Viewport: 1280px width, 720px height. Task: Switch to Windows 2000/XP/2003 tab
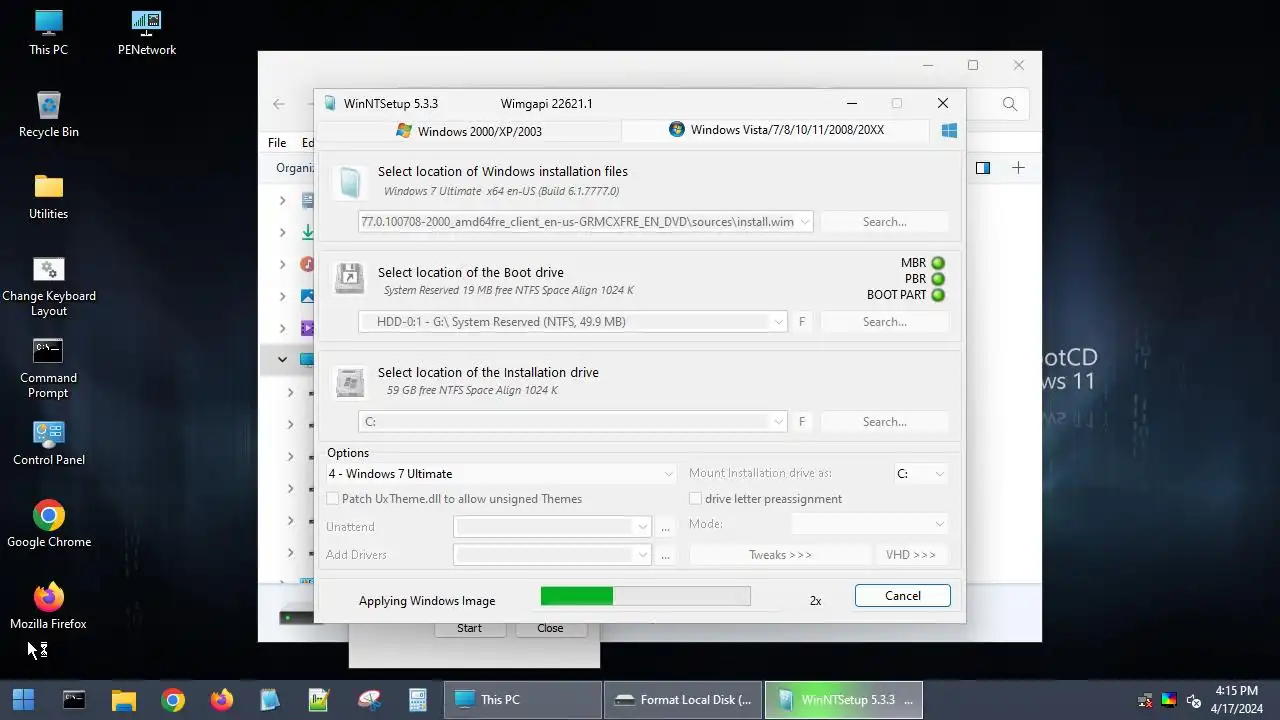click(x=469, y=131)
